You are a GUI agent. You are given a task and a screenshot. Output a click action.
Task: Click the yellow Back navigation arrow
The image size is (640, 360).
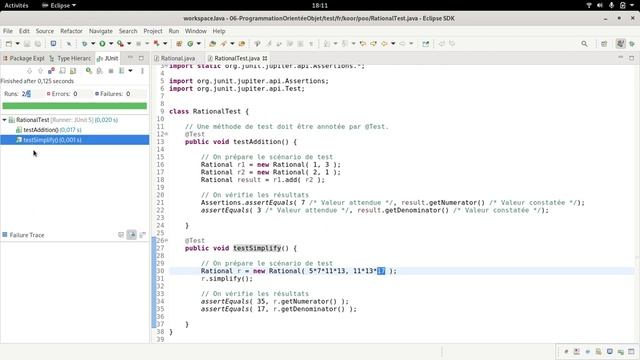(384, 44)
